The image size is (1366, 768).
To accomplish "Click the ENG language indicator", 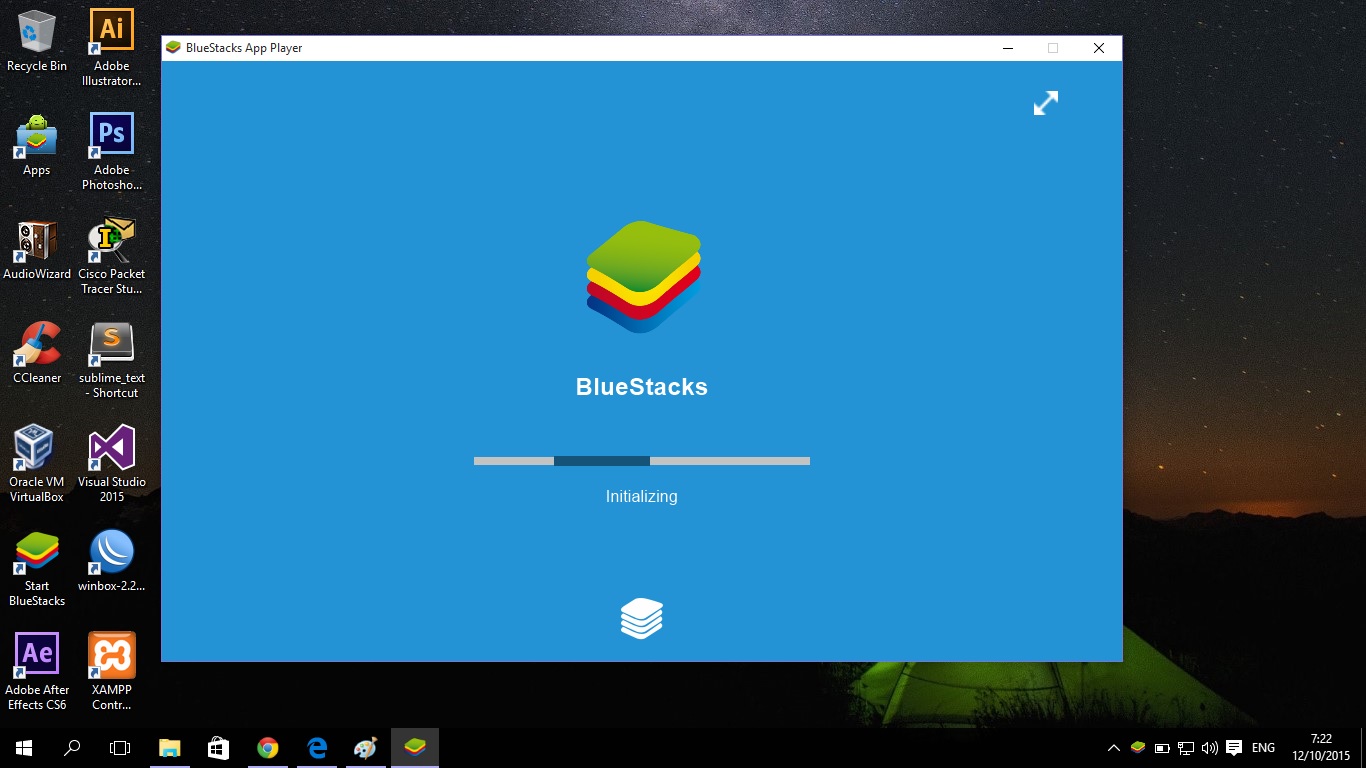I will pyautogui.click(x=1263, y=748).
